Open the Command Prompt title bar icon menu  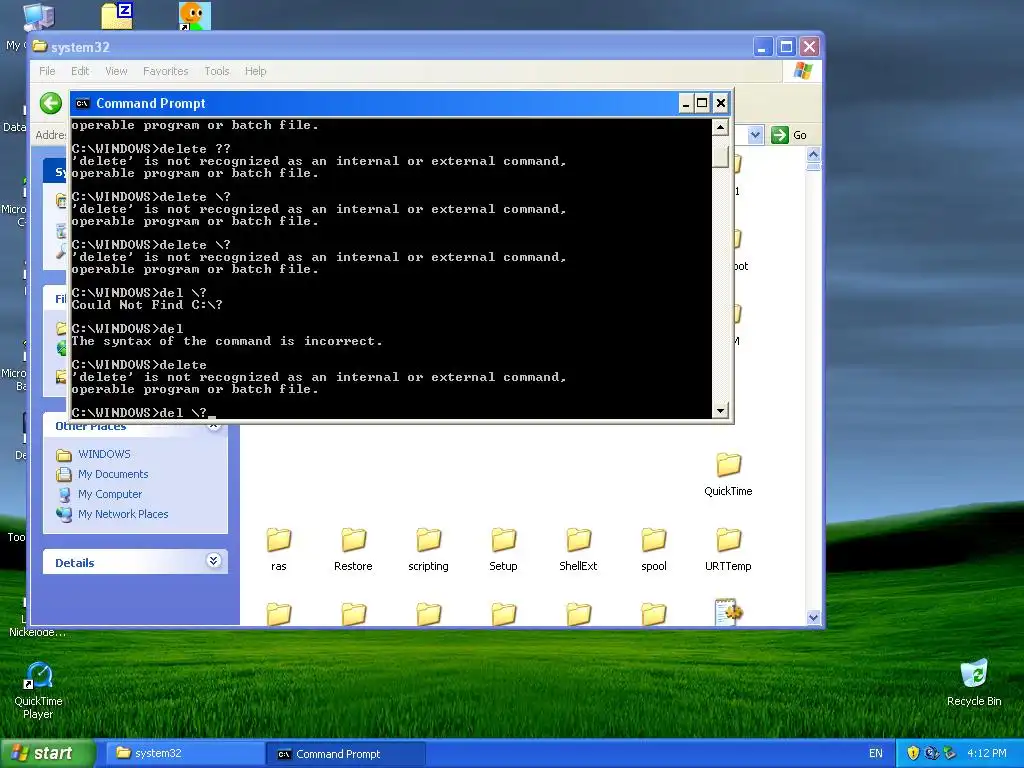point(82,103)
